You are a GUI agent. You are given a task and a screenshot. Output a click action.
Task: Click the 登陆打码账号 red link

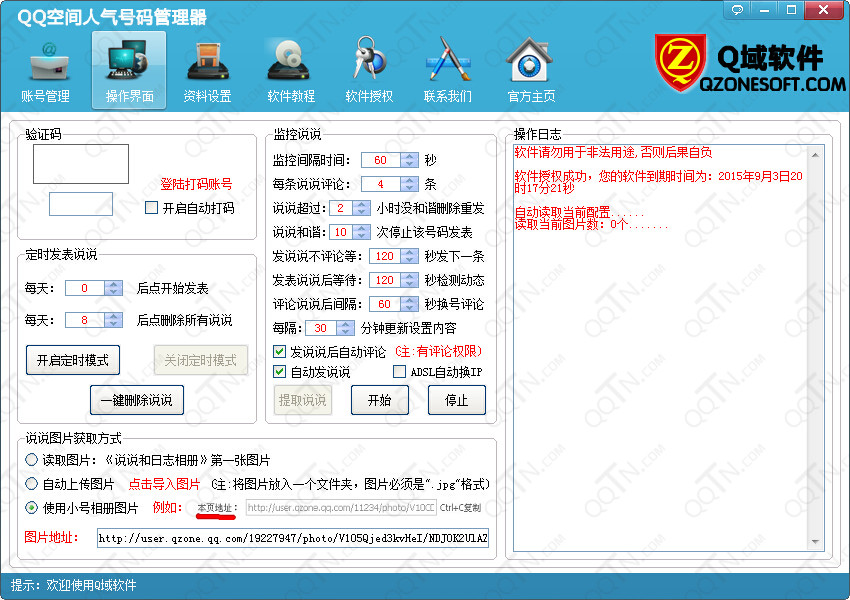pyautogui.click(x=196, y=184)
